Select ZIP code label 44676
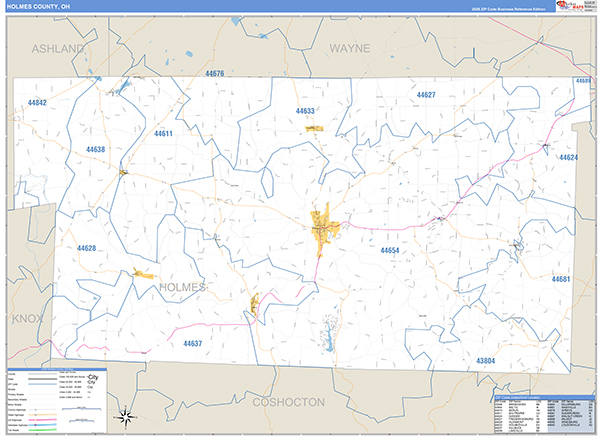The height and width of the screenshot is (436, 600). point(215,73)
